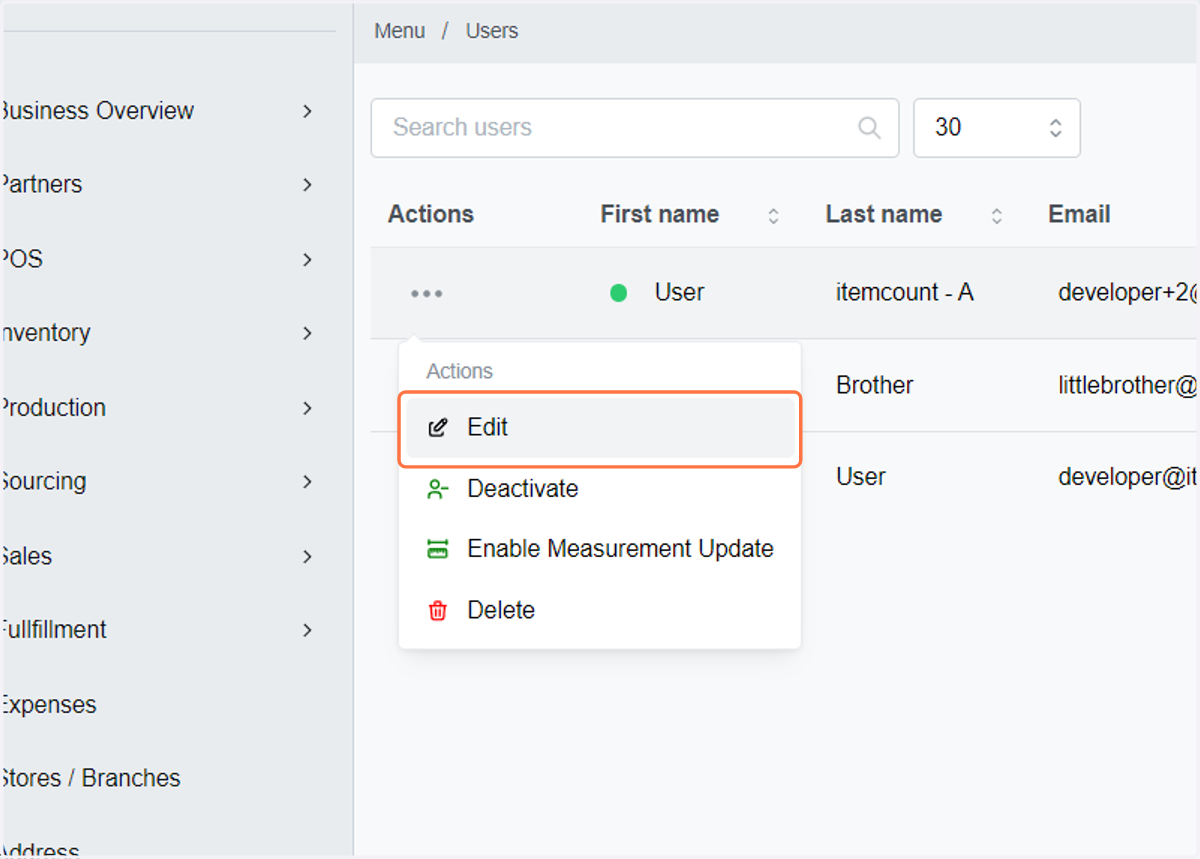The width and height of the screenshot is (1200, 859).
Task: Click the User last name in the third row
Action: [861, 477]
